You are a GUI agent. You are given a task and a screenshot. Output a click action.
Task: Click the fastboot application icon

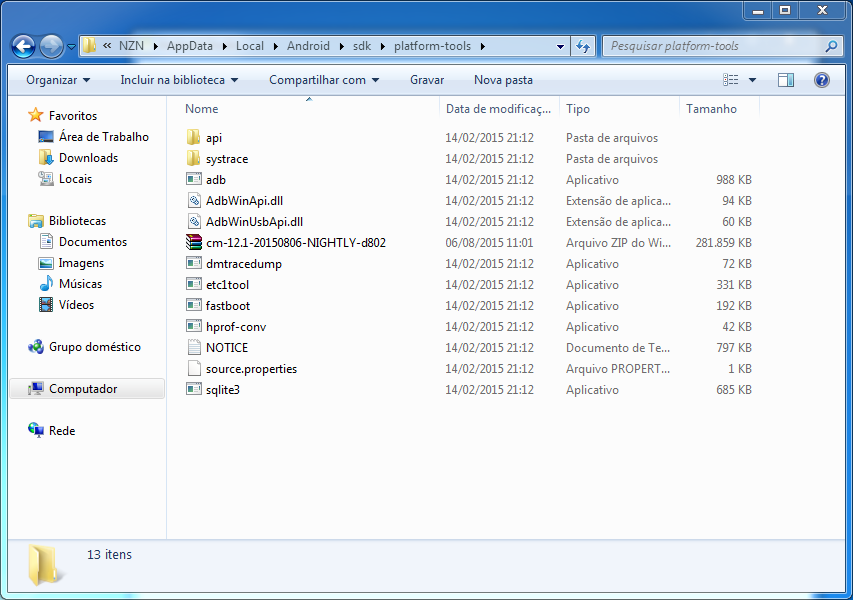pos(195,306)
